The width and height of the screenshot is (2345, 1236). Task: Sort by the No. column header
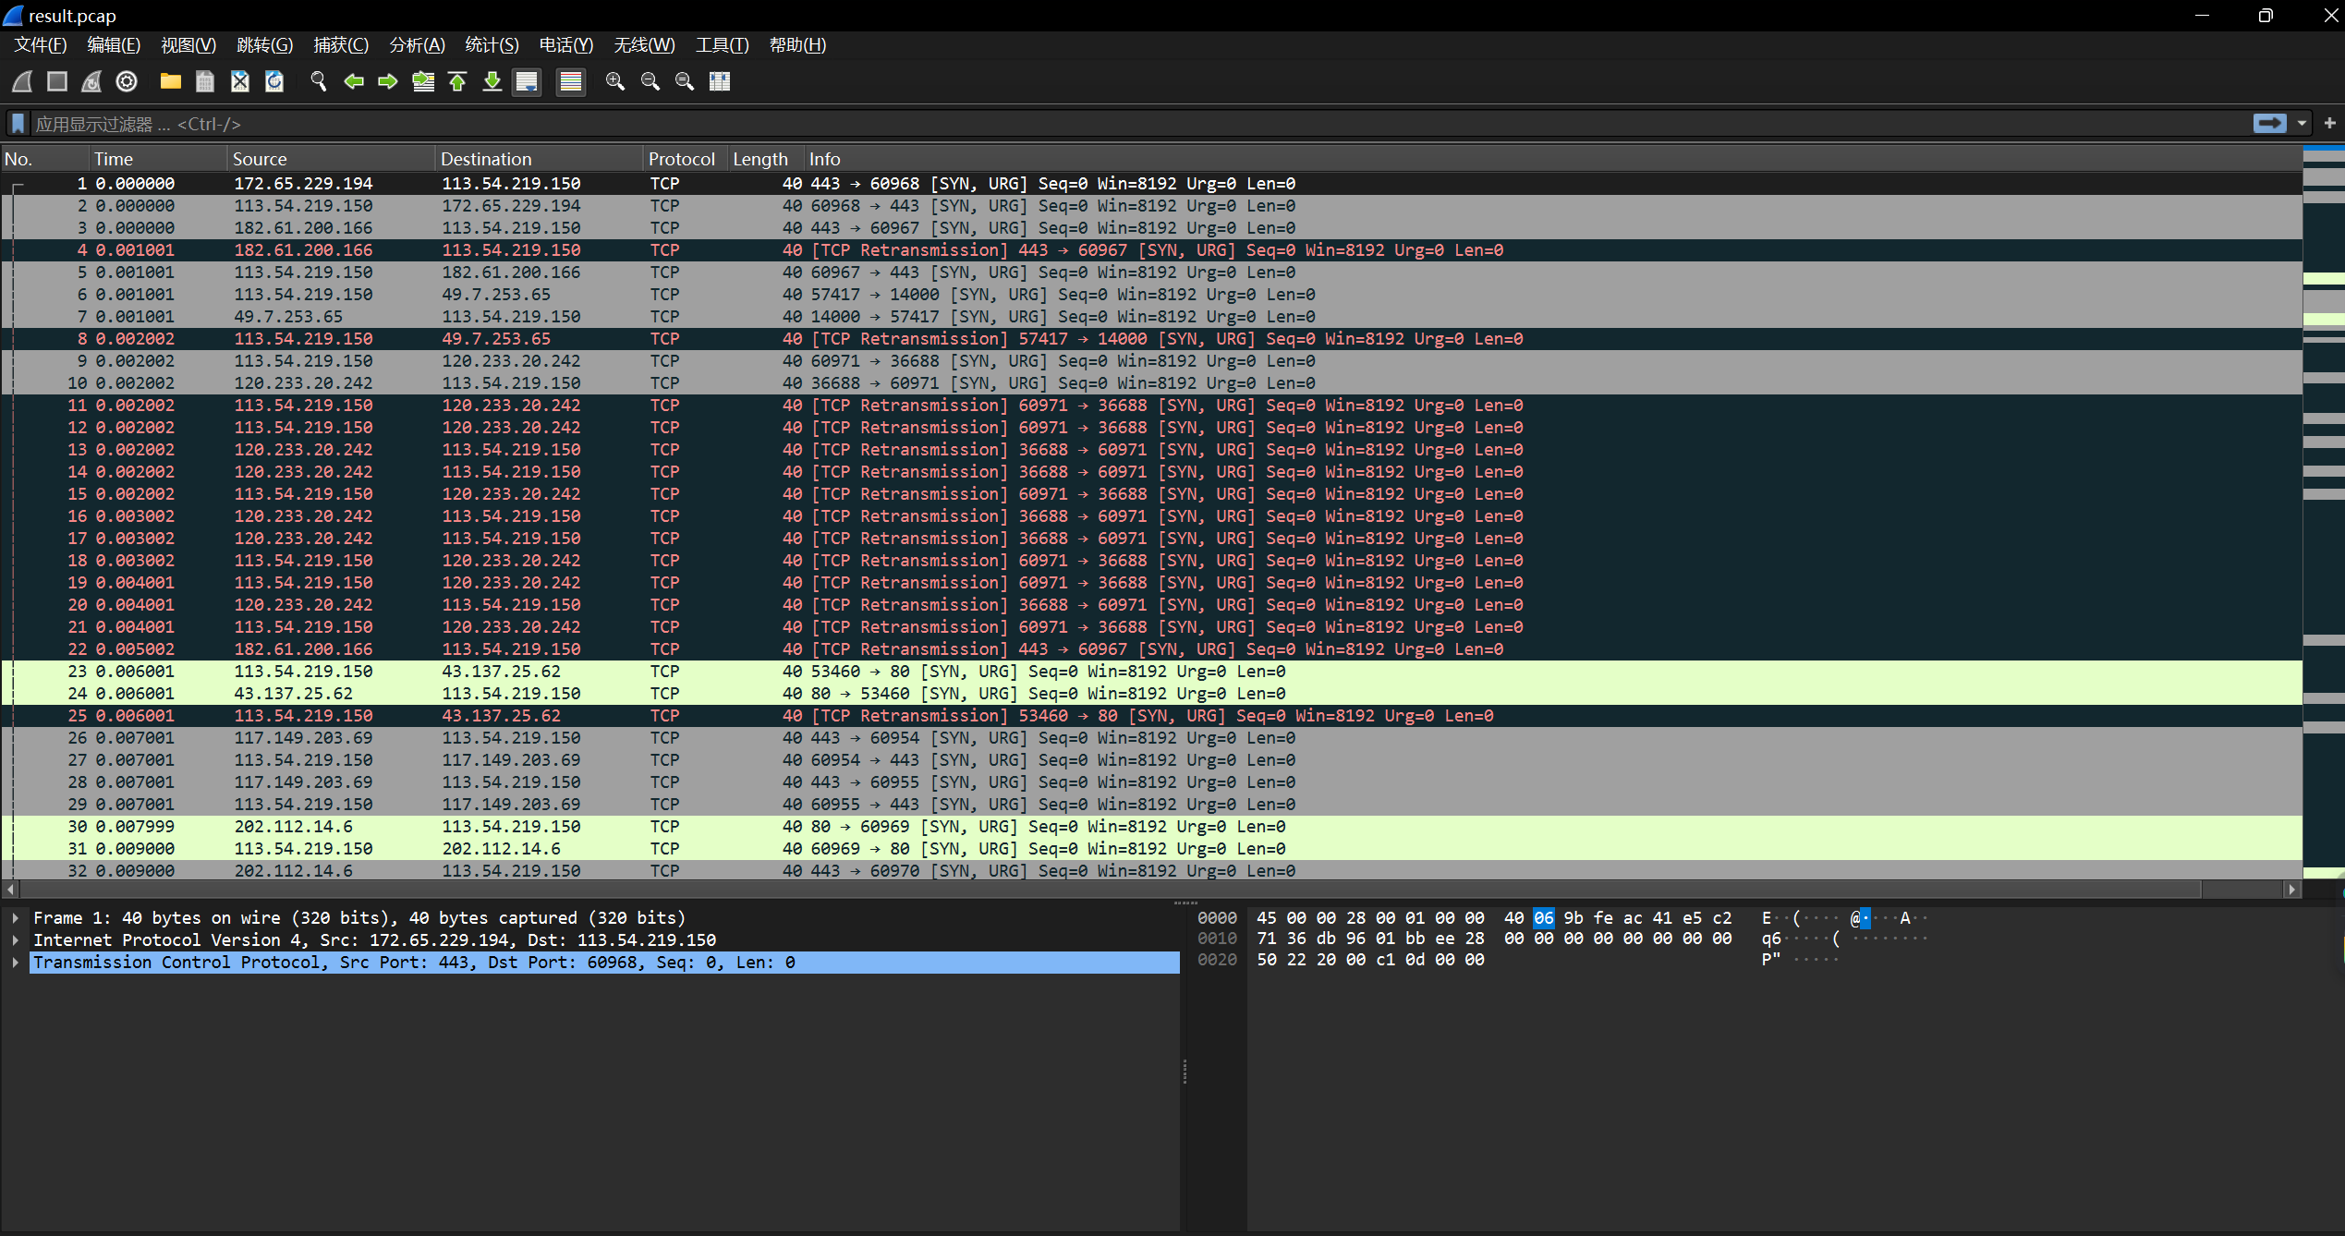(x=44, y=159)
